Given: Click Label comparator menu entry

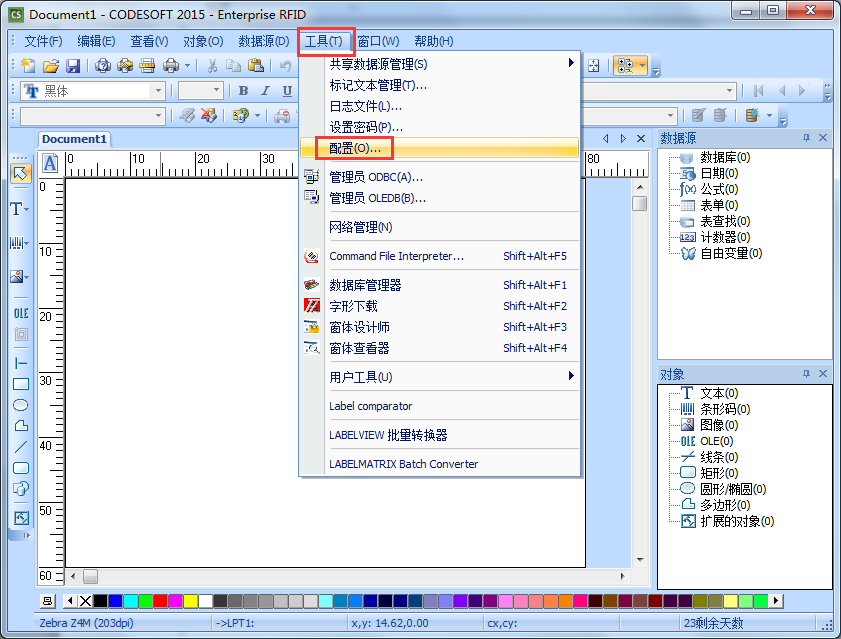Looking at the screenshot, I should pyautogui.click(x=439, y=406).
